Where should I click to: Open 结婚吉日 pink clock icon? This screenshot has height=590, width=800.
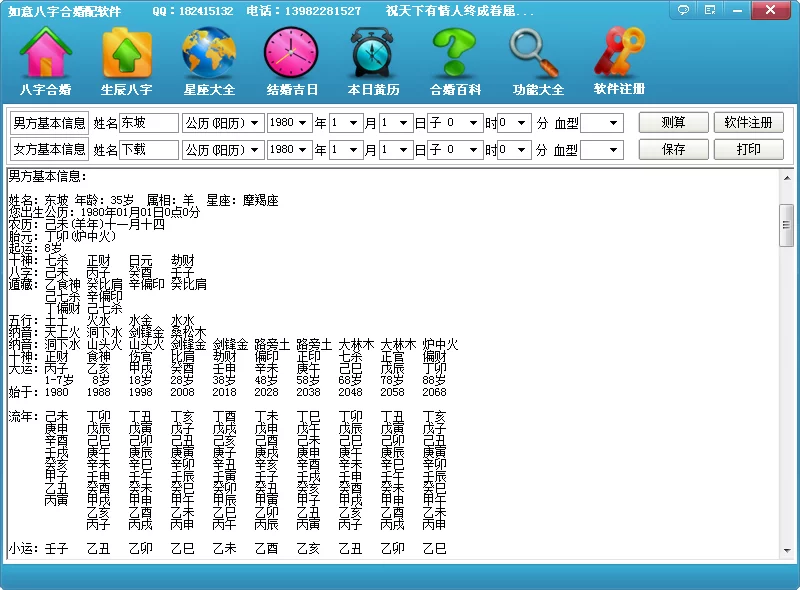click(x=291, y=55)
